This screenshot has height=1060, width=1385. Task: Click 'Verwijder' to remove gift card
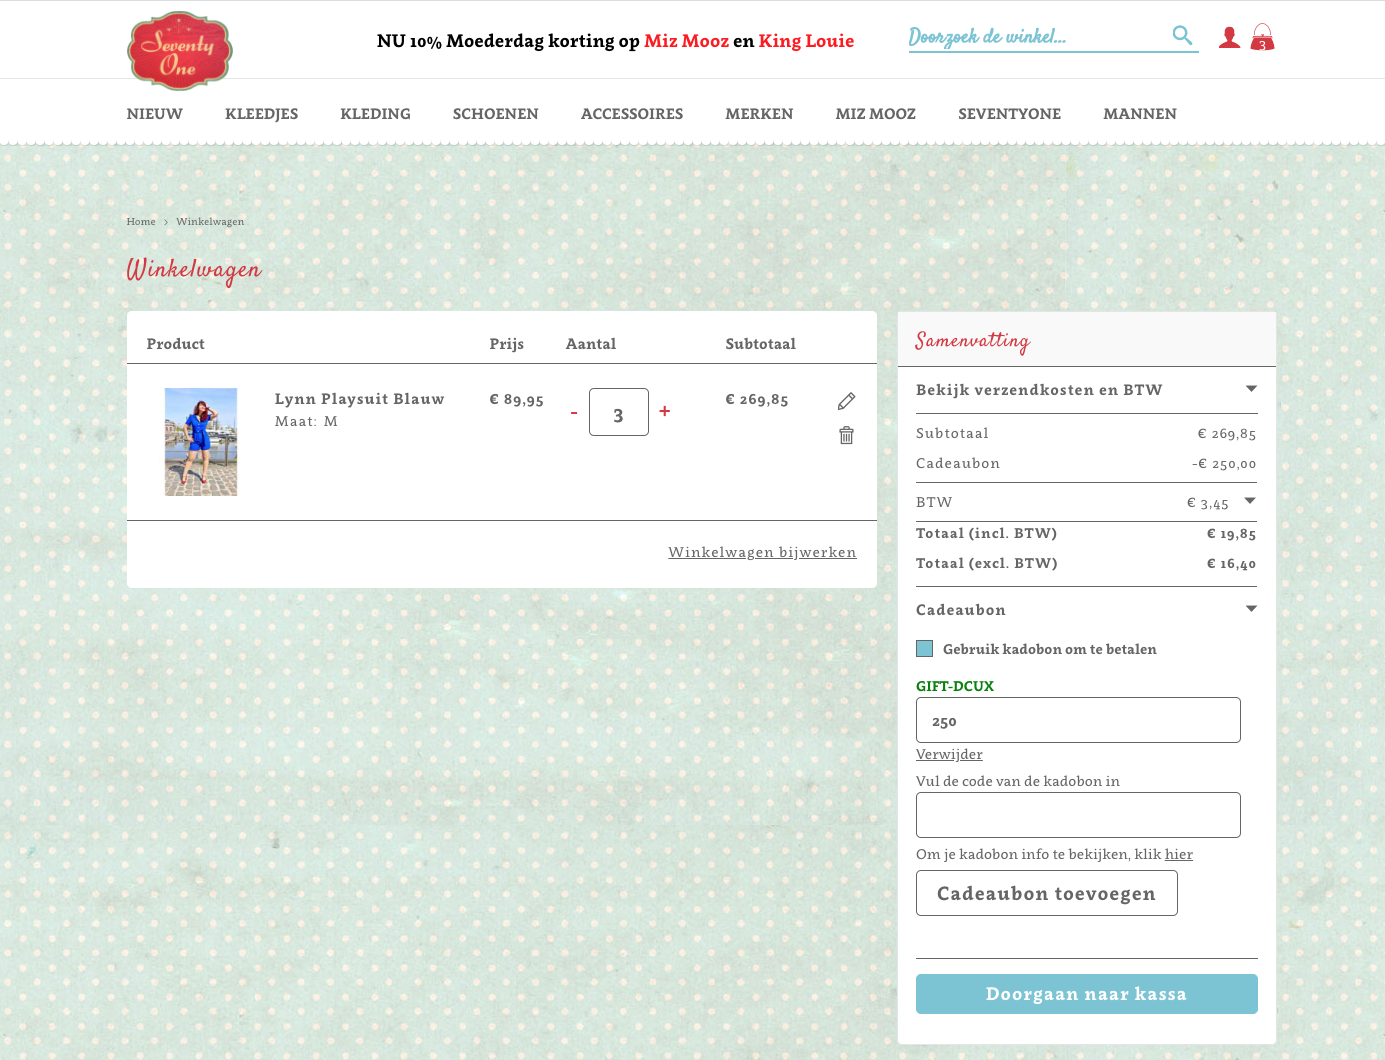point(949,754)
